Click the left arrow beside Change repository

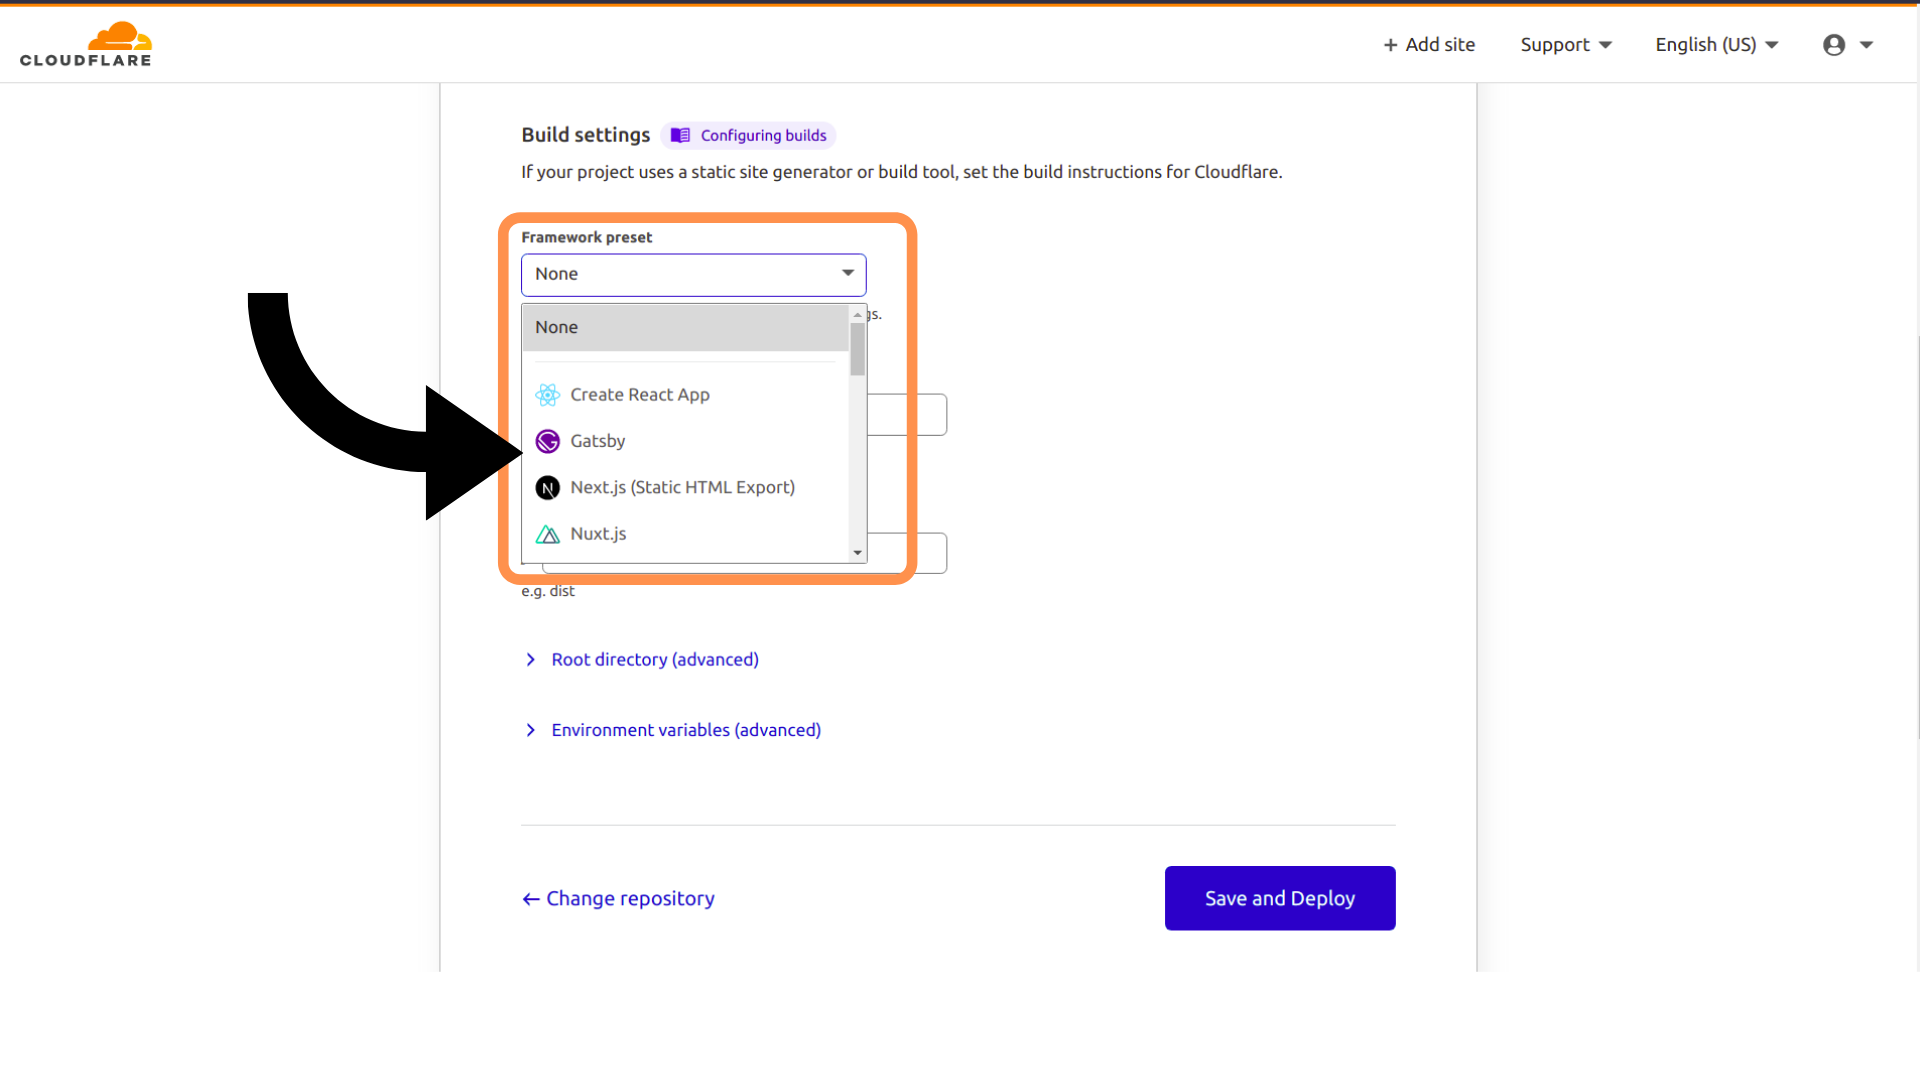point(531,899)
